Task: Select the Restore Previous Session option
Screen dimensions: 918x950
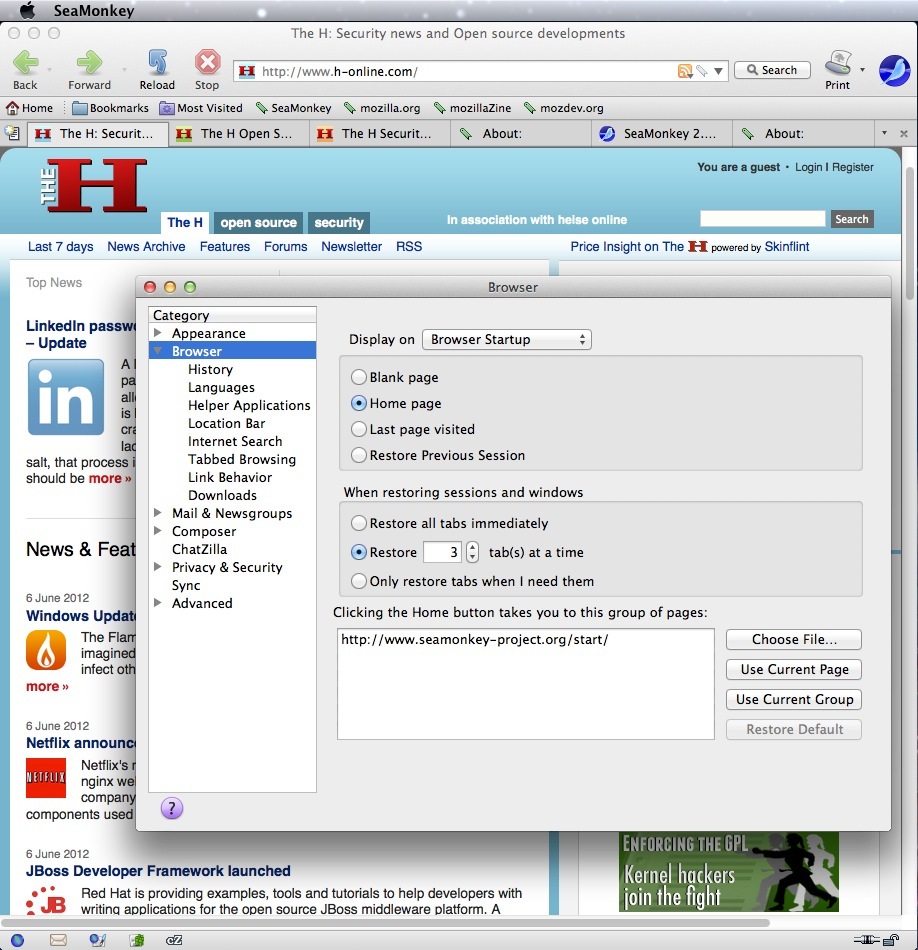Action: coord(359,456)
